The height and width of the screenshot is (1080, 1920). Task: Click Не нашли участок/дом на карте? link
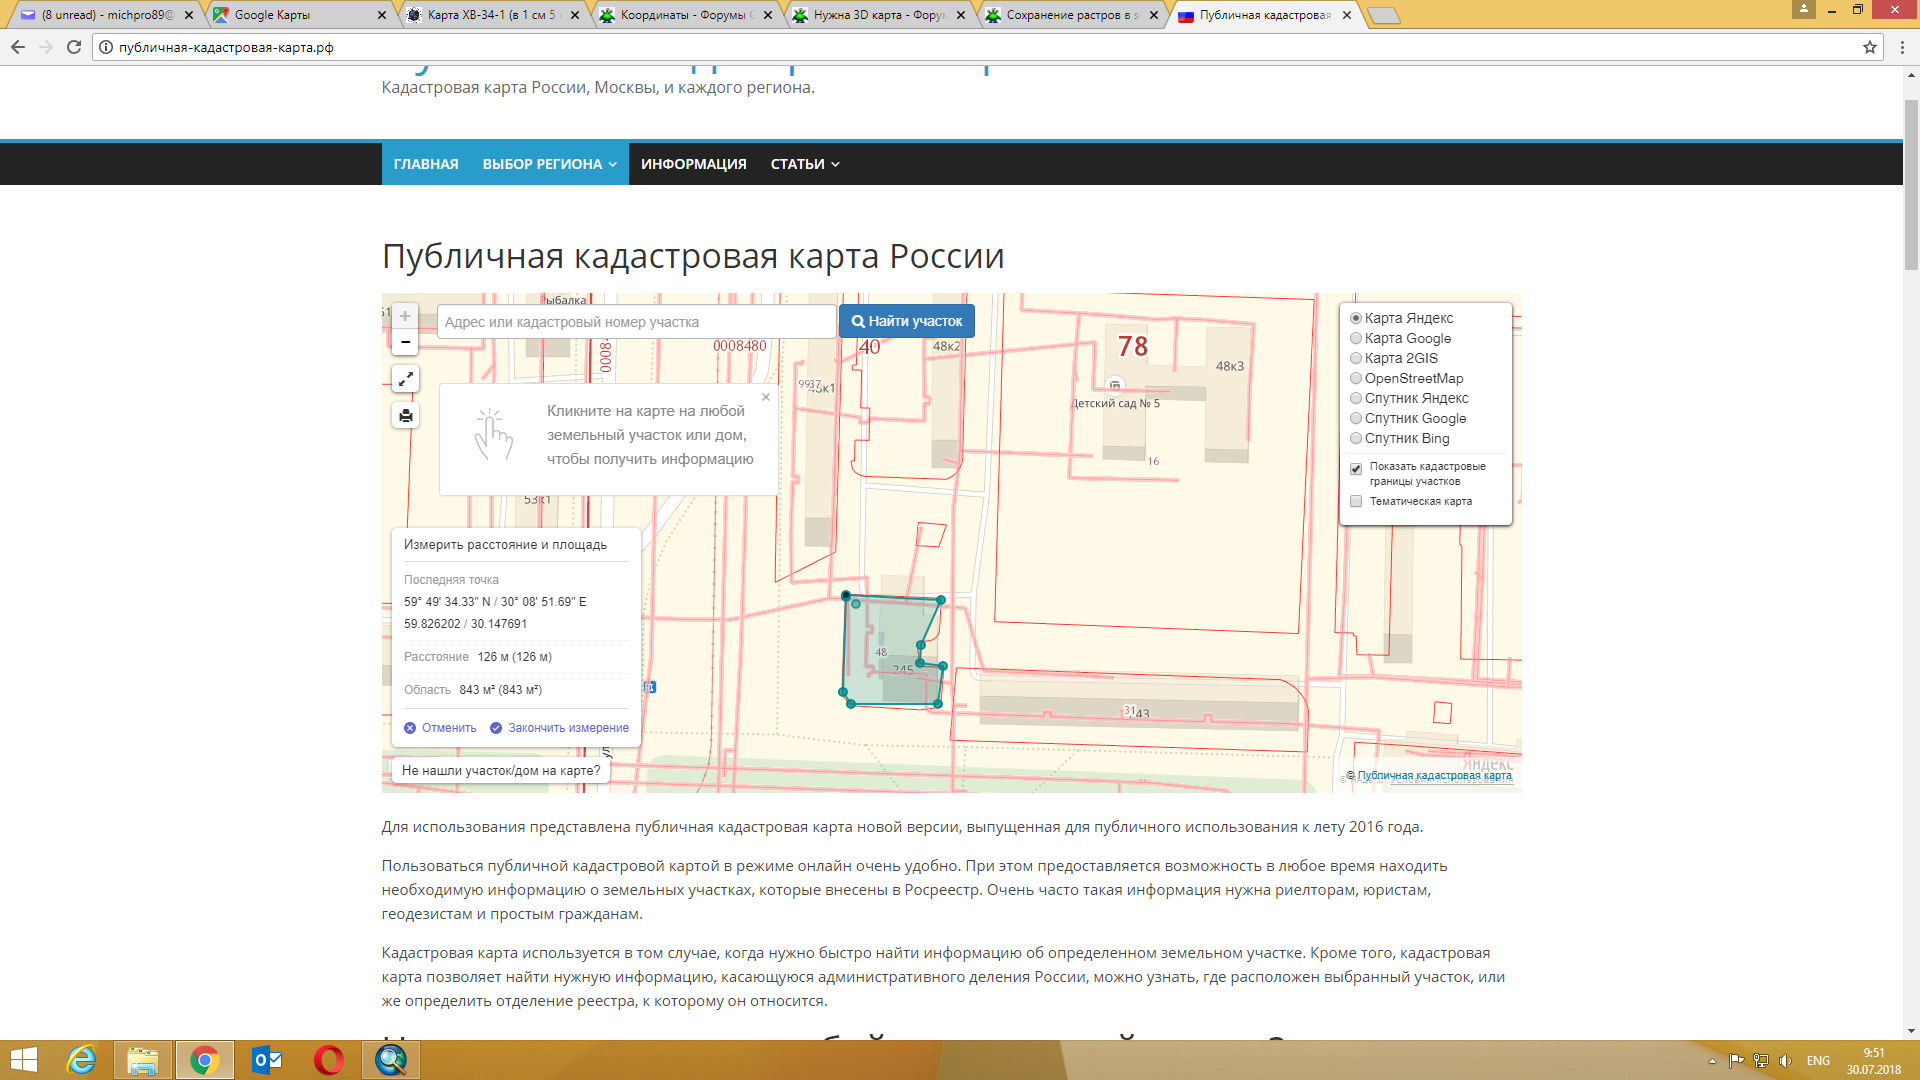[x=501, y=770]
